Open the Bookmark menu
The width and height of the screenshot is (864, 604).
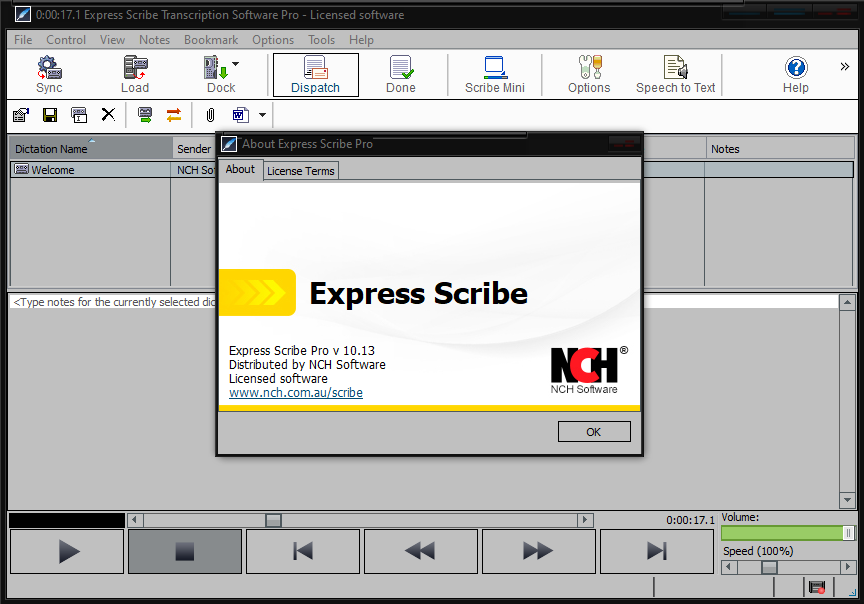[x=211, y=40]
